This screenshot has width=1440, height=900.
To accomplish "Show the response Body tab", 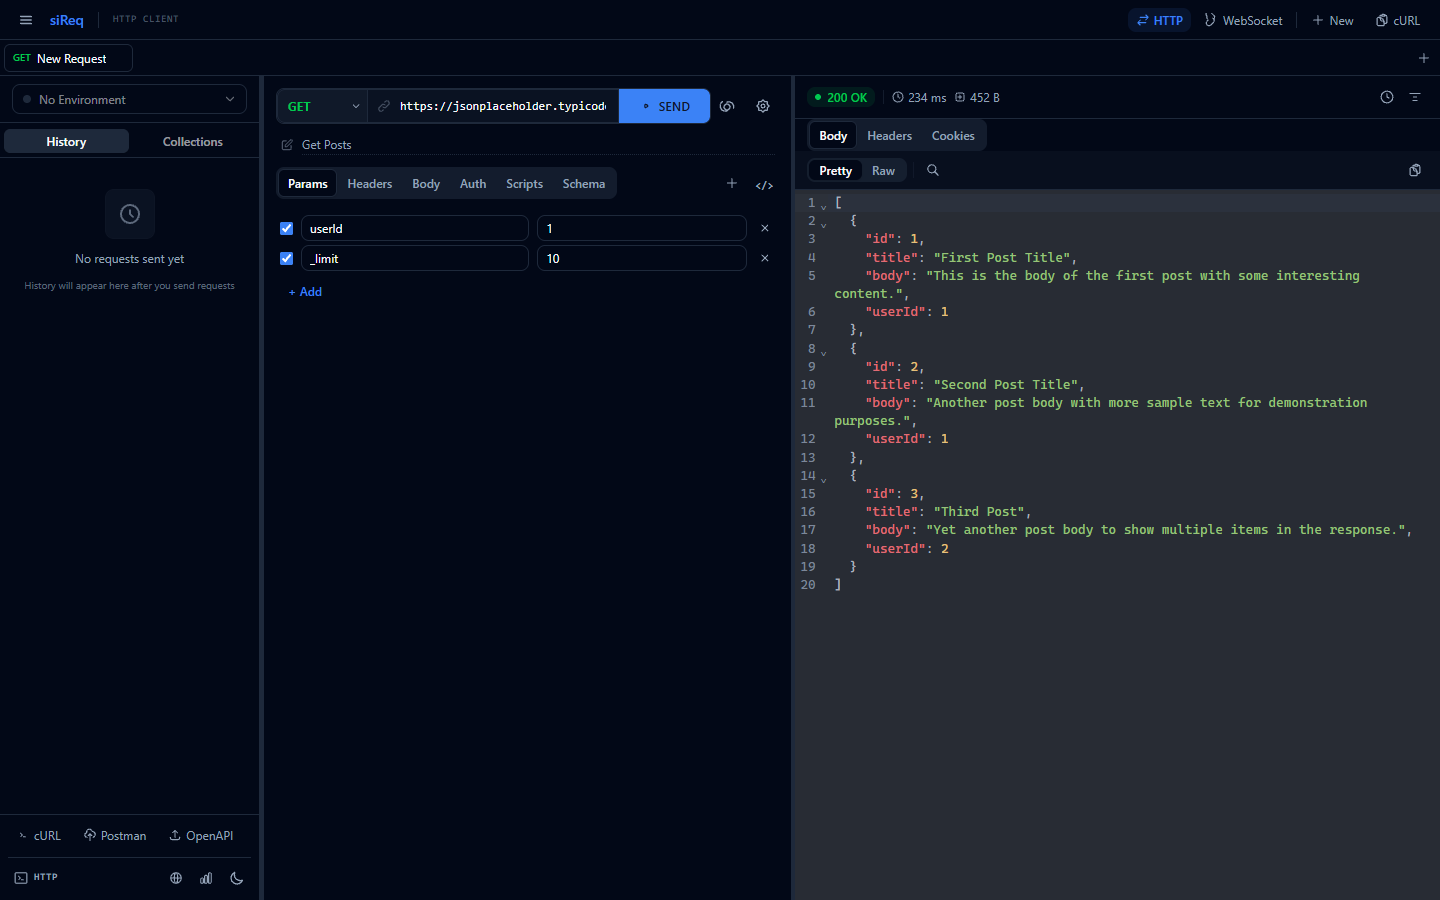I will [x=833, y=136].
